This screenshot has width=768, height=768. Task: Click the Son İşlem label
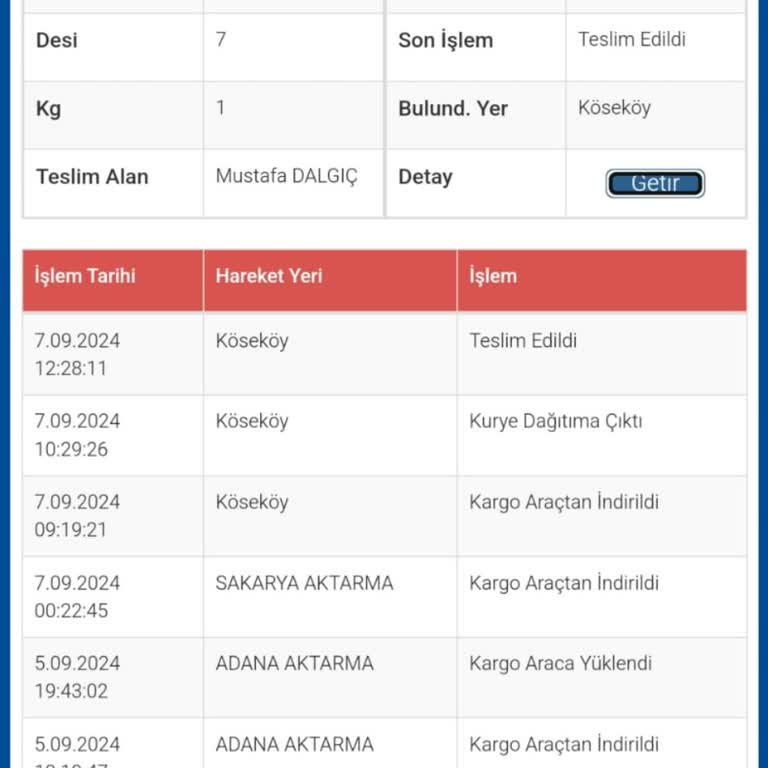pyautogui.click(x=445, y=41)
